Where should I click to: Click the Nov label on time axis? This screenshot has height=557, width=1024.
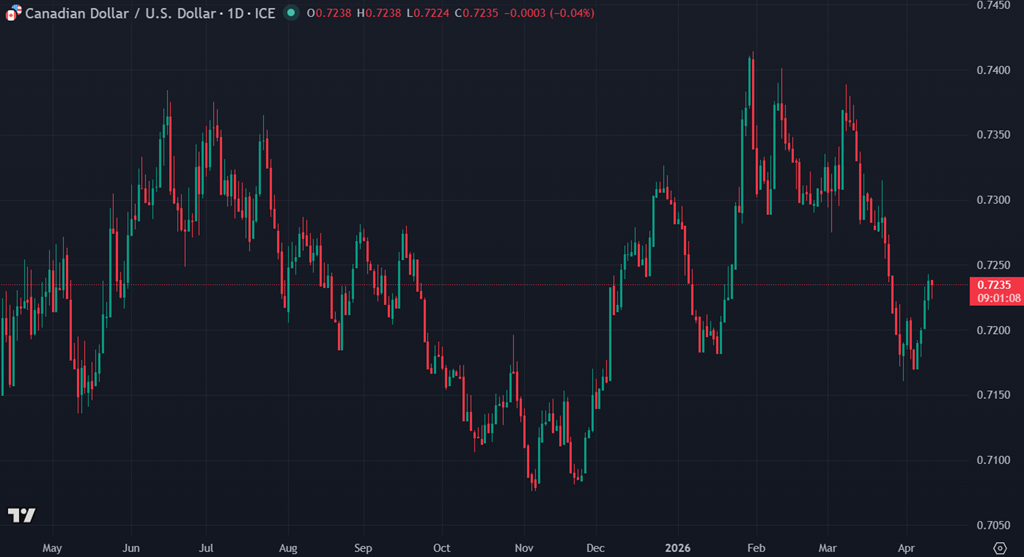click(x=523, y=547)
